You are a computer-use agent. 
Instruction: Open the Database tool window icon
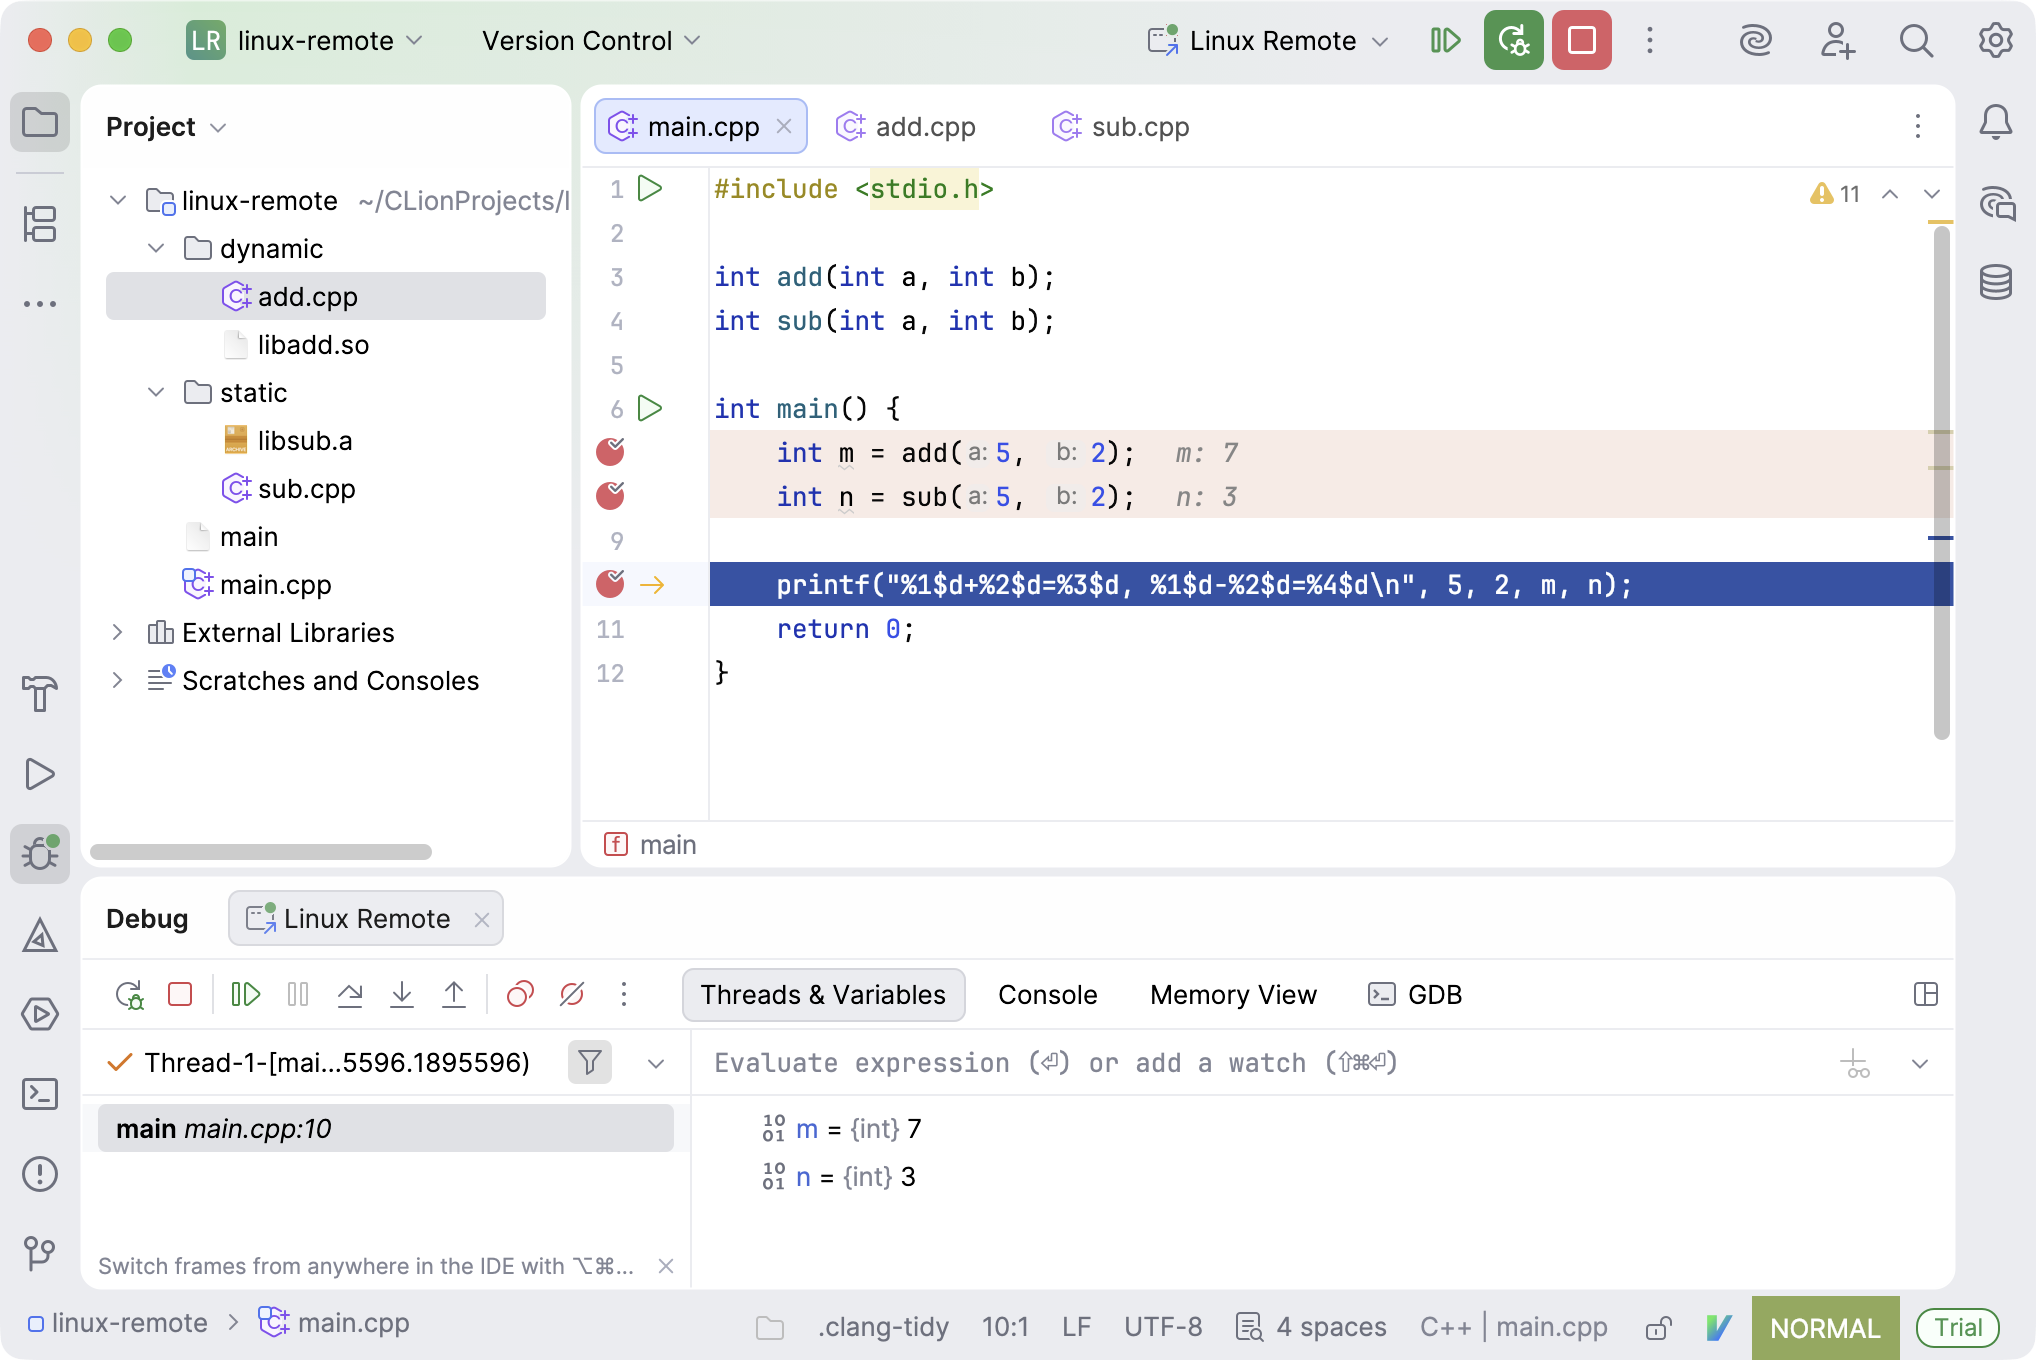click(x=1995, y=283)
